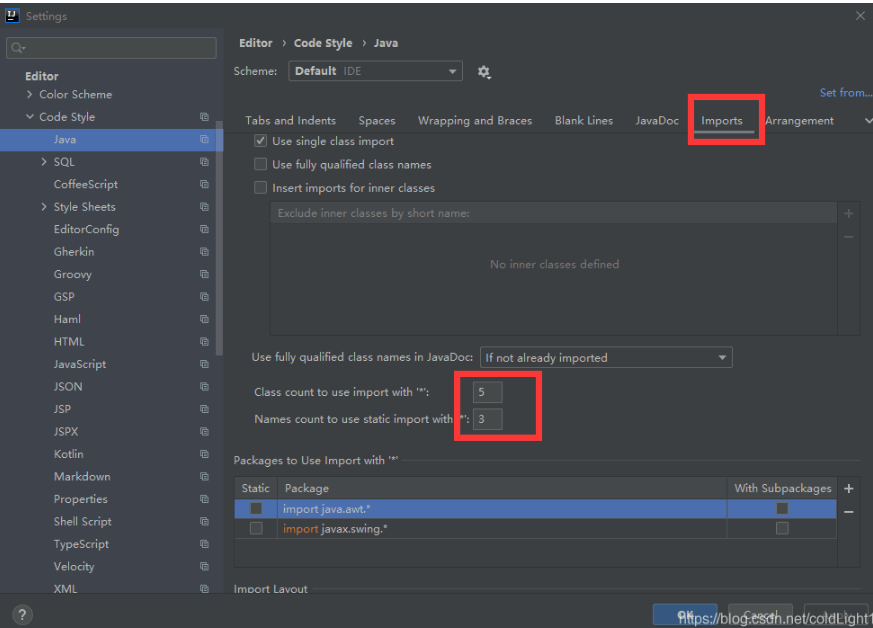Click the copy icon beside Shell Script
Image resolution: width=873 pixels, height=628 pixels.
[204, 521]
